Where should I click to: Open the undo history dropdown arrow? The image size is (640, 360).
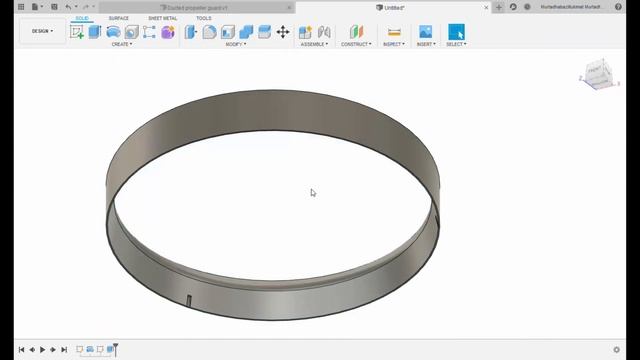pyautogui.click(x=76, y=7)
